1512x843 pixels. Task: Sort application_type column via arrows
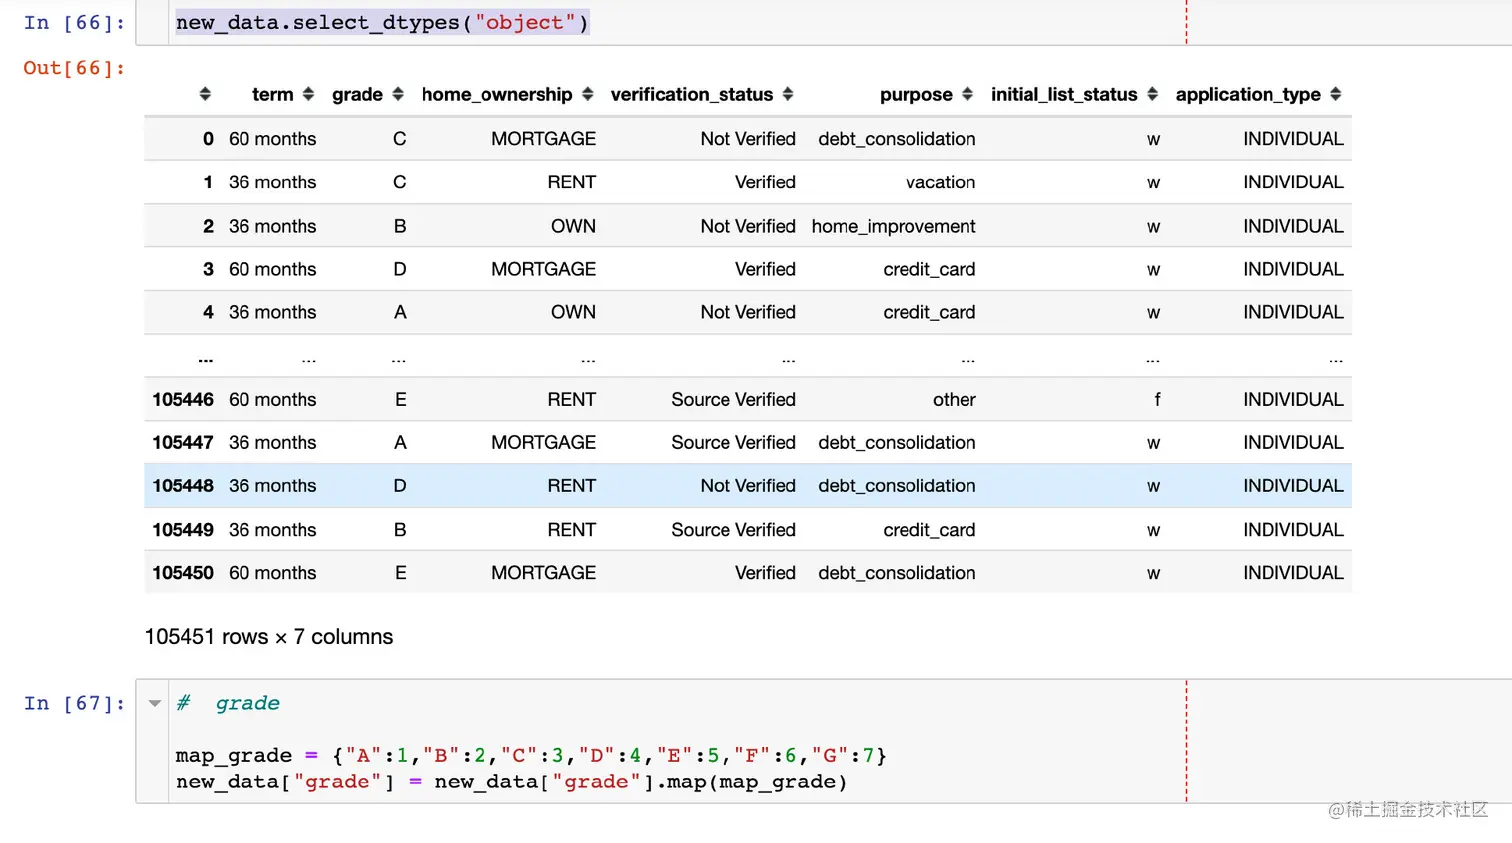tap(1336, 94)
